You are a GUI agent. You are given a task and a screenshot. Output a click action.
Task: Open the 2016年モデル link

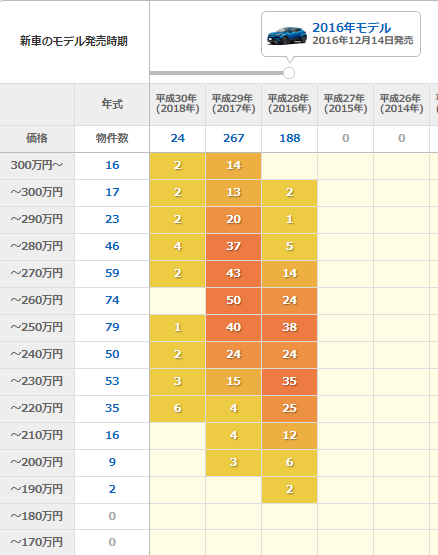point(351,28)
